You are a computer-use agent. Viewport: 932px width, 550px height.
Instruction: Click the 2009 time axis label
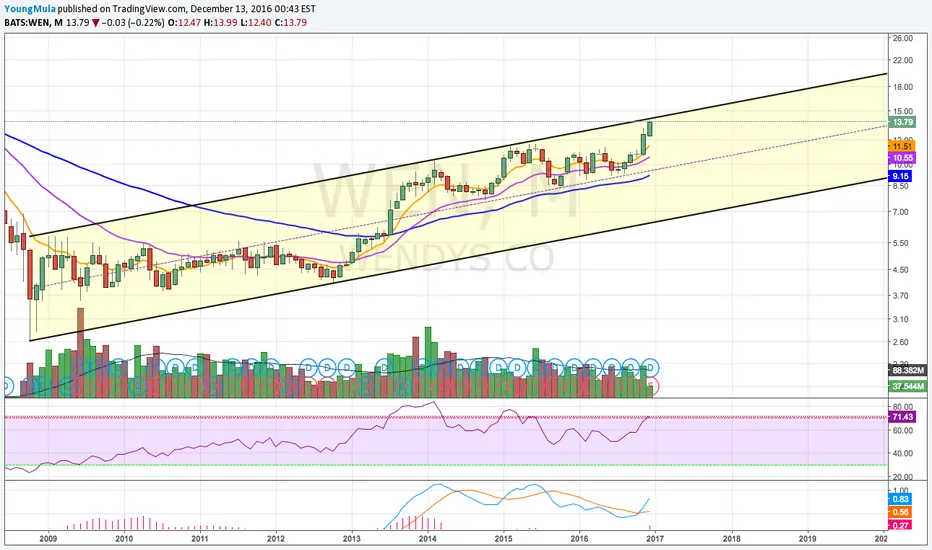(x=48, y=539)
